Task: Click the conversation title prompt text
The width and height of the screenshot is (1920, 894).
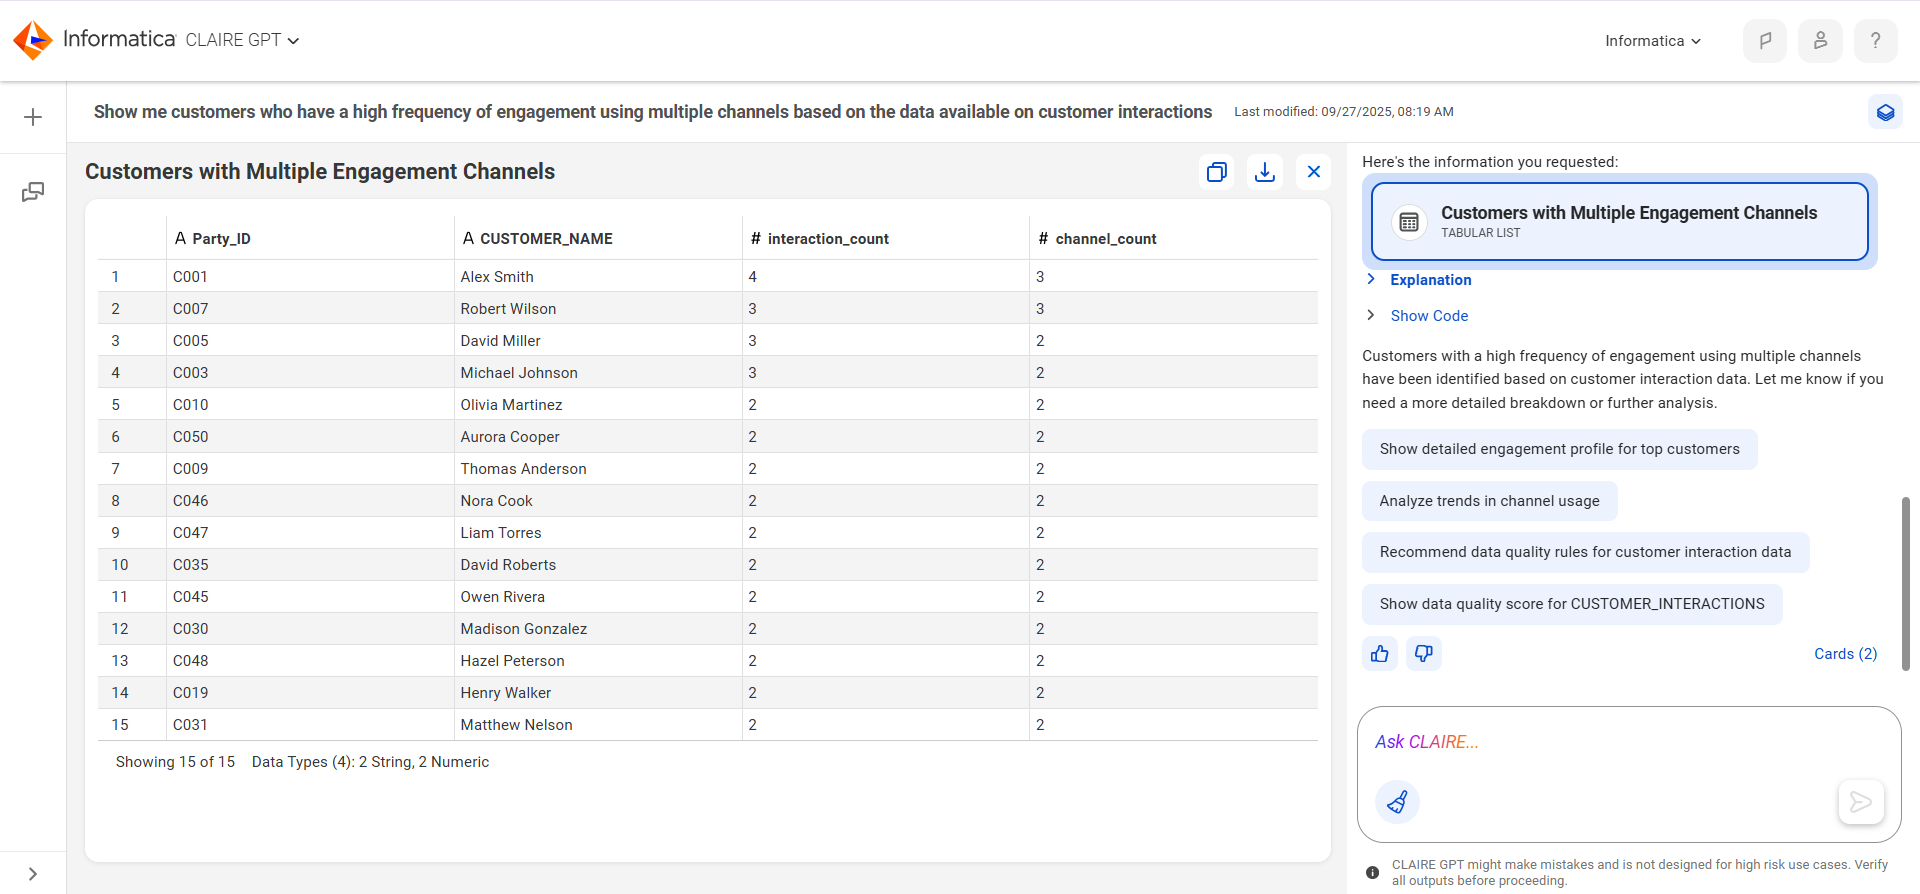Action: click(653, 112)
